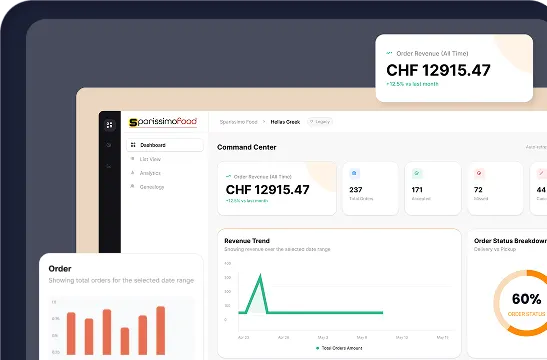Click the Order heading on the floating bar-chart card

tap(60, 269)
